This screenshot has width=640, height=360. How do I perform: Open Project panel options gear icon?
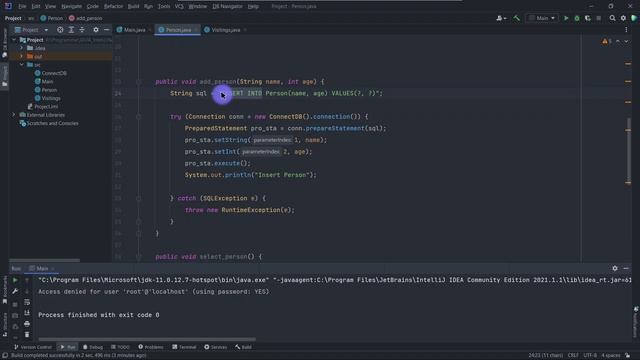[96, 30]
